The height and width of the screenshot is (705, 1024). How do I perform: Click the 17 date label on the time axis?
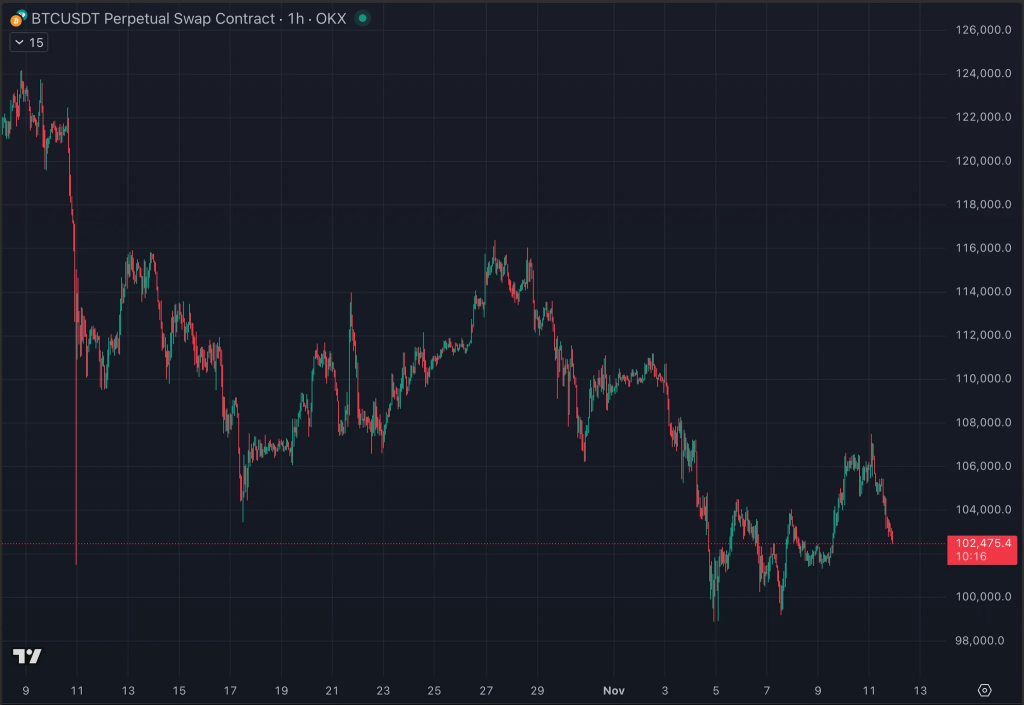click(x=230, y=690)
